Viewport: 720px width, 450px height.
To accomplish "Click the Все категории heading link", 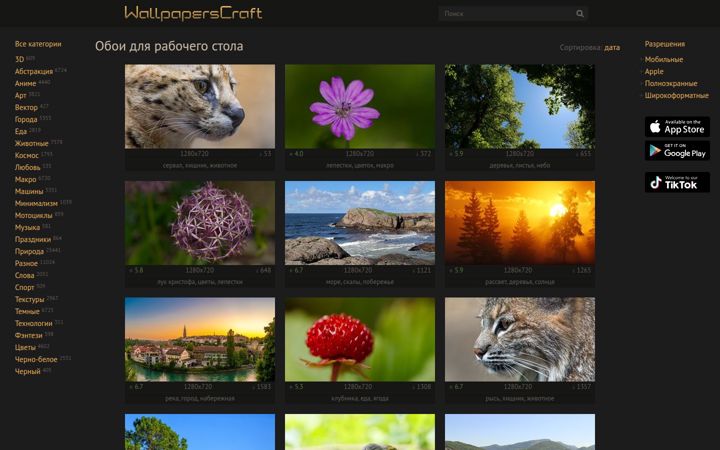I will pyautogui.click(x=38, y=44).
